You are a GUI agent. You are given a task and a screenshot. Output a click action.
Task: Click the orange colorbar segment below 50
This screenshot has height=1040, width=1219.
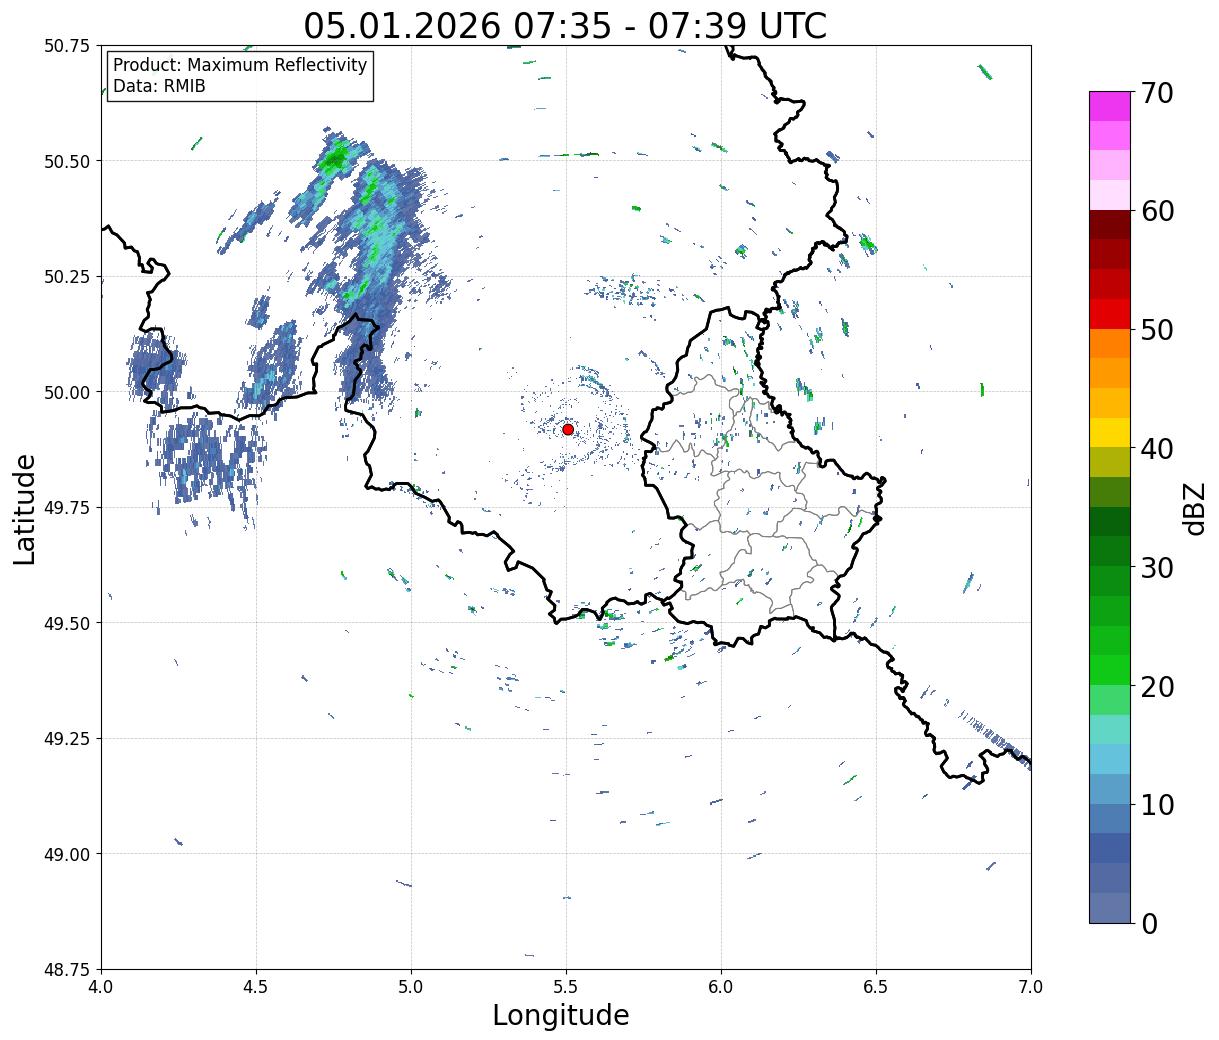click(x=1110, y=343)
